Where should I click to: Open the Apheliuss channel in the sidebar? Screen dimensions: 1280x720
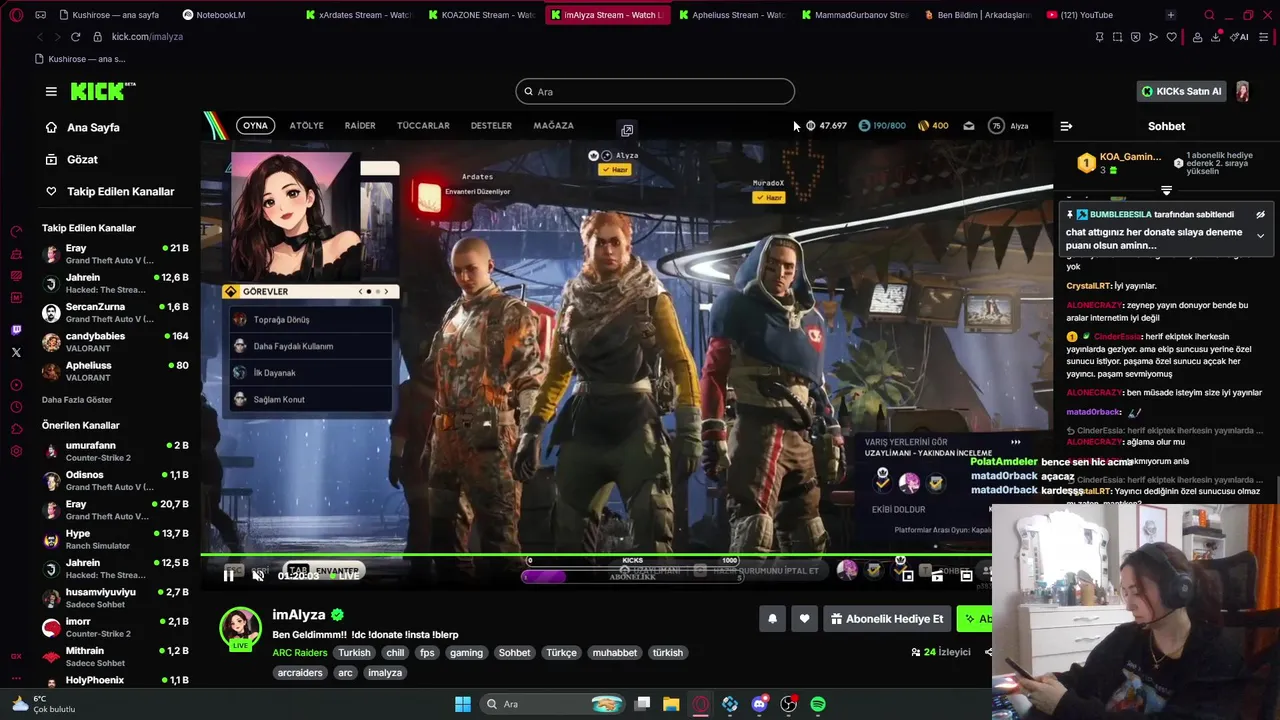point(115,371)
